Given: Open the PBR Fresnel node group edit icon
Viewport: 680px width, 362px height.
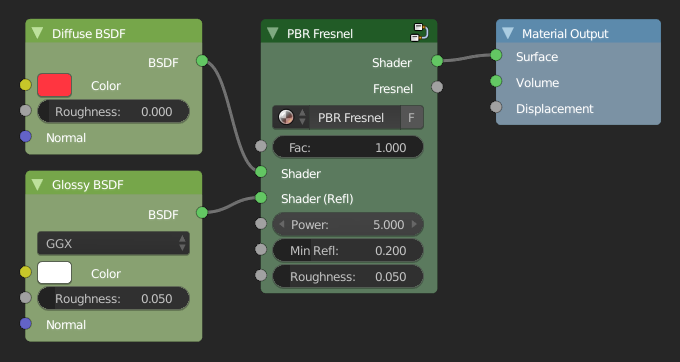Looking at the screenshot, I should pyautogui.click(x=419, y=33).
